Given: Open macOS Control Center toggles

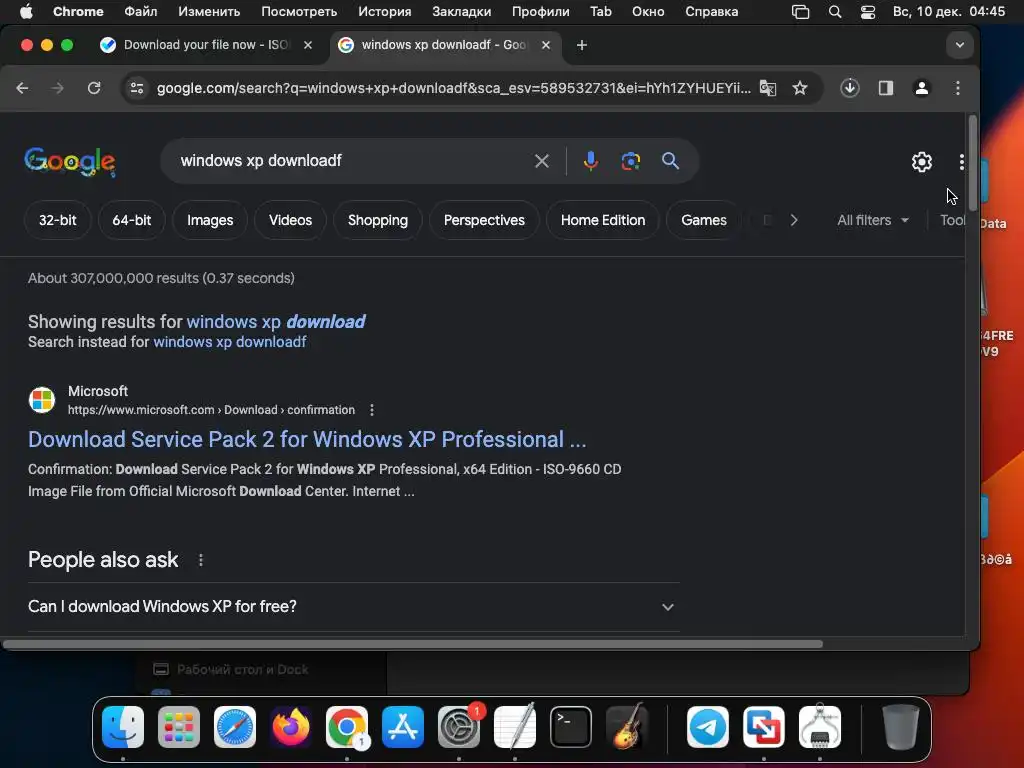Looking at the screenshot, I should (x=867, y=12).
